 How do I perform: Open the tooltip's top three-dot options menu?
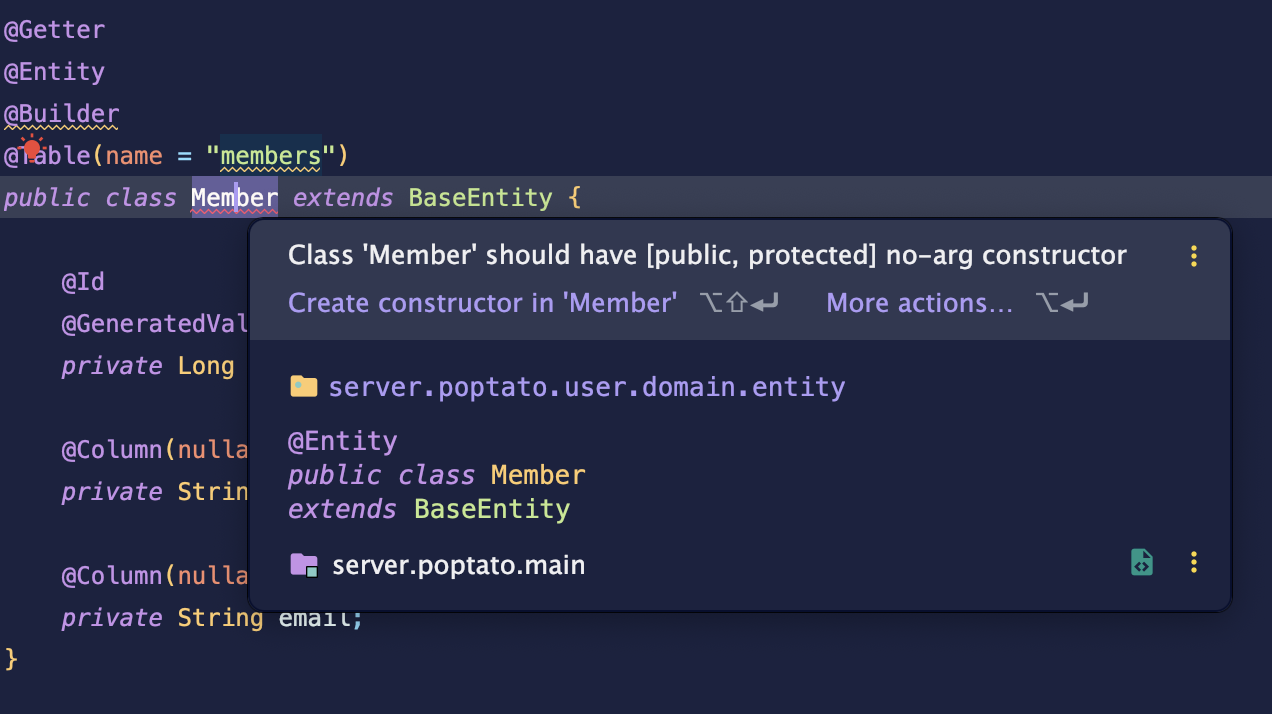[x=1193, y=256]
